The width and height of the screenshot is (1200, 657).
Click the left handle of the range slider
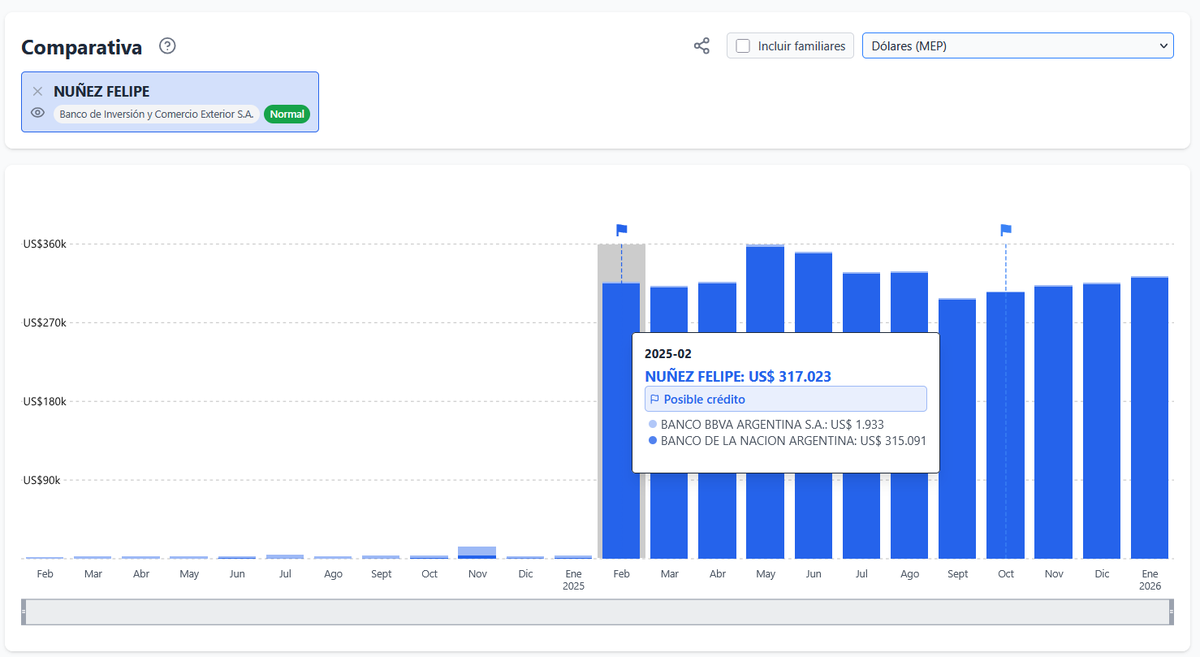[25, 612]
